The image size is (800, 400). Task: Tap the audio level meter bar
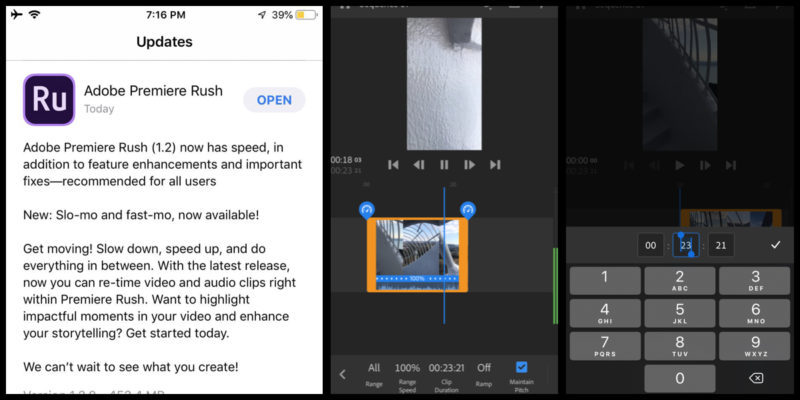coord(556,286)
